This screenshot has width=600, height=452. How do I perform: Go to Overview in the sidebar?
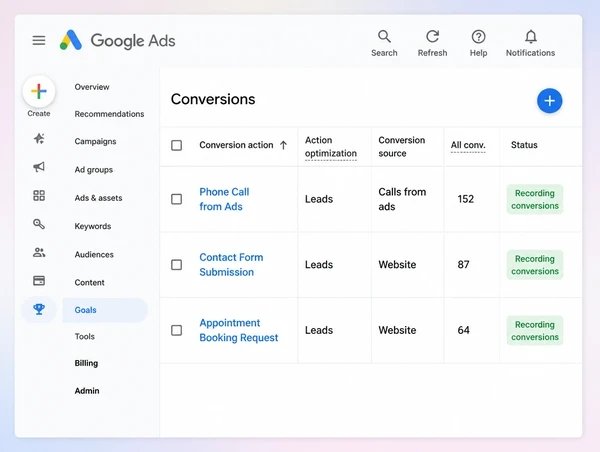tap(92, 87)
